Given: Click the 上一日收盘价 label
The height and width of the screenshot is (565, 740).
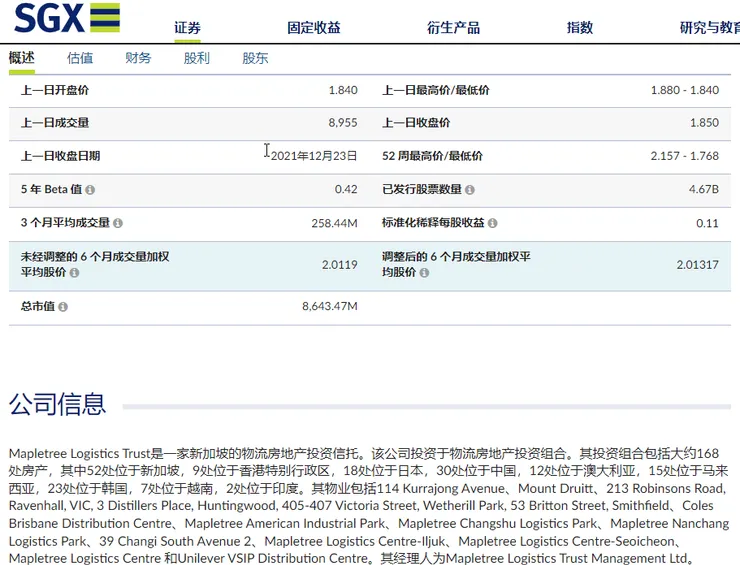Looking at the screenshot, I should pyautogui.click(x=416, y=123).
